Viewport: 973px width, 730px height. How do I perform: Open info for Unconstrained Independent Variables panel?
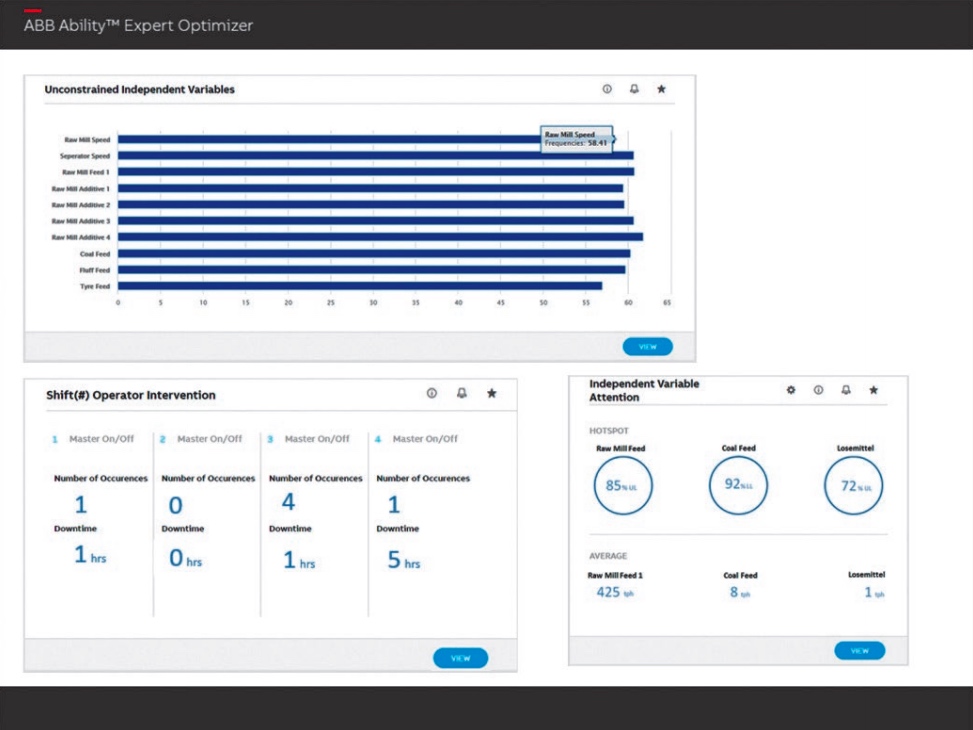(607, 89)
